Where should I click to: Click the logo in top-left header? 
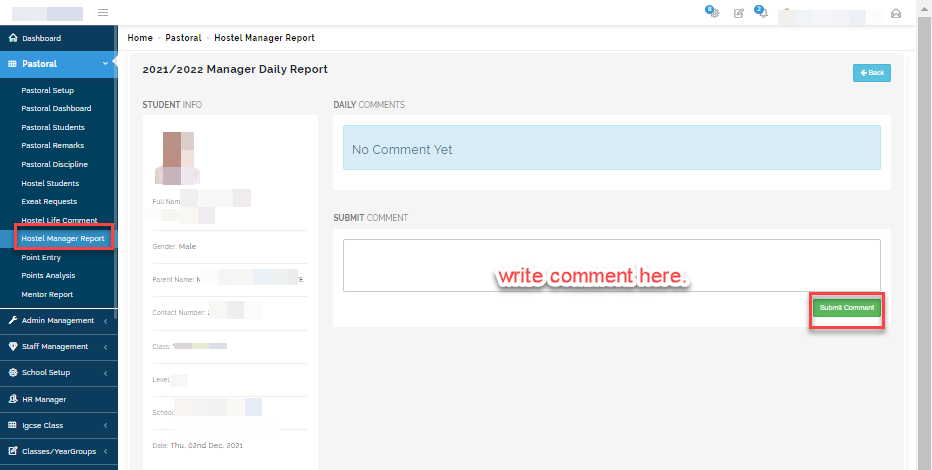[x=48, y=14]
